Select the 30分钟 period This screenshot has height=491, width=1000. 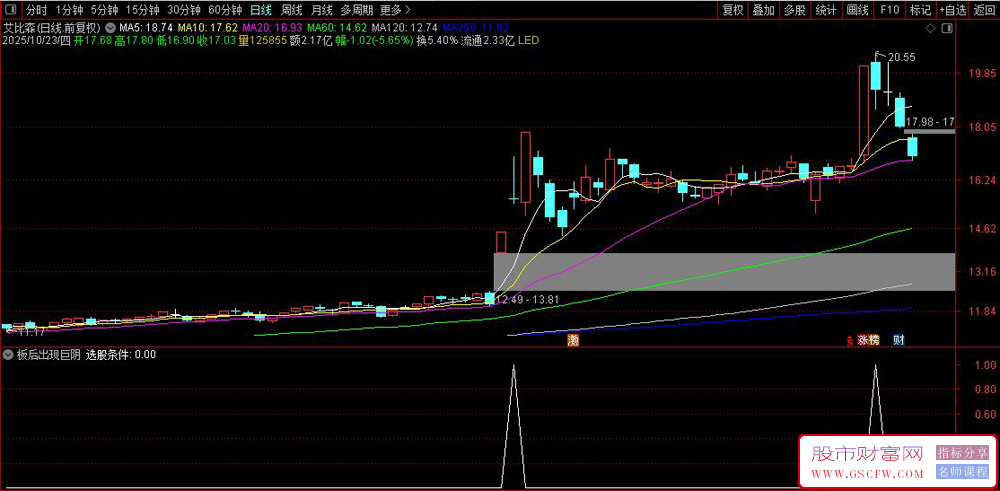184,10
